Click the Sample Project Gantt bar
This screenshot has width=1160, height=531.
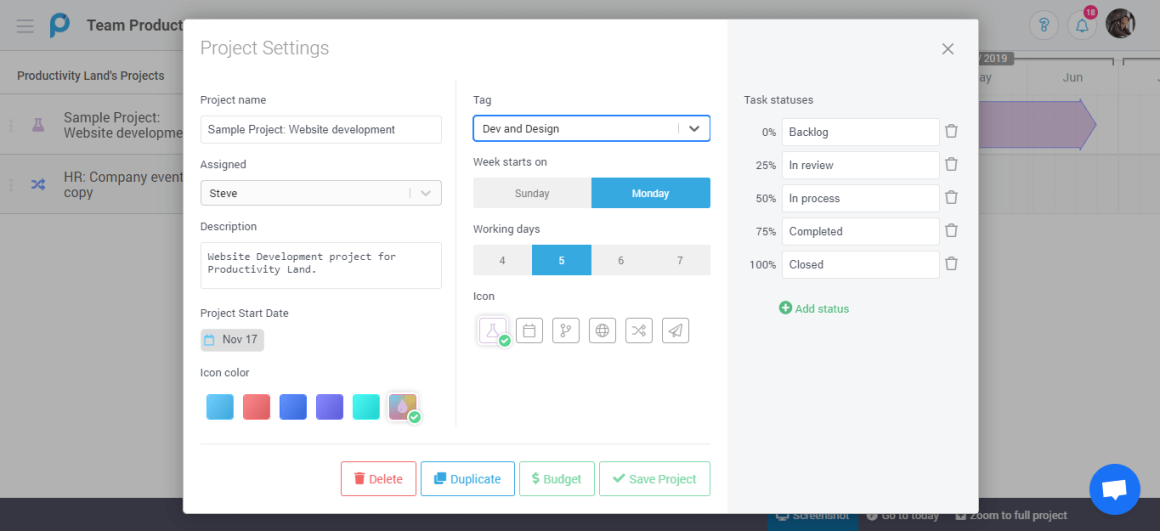pos(1036,124)
